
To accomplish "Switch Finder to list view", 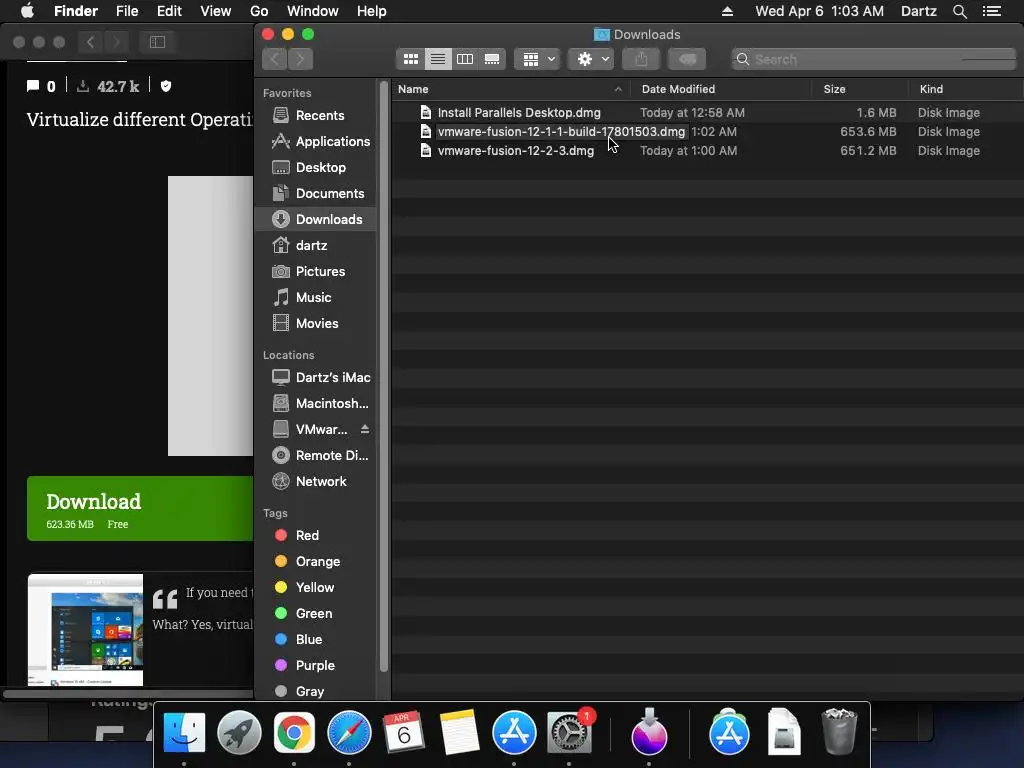I will tap(438, 59).
